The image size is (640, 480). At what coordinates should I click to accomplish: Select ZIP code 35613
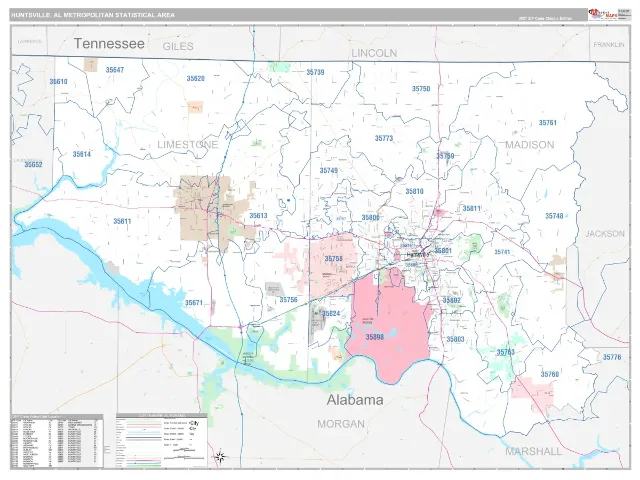258,216
